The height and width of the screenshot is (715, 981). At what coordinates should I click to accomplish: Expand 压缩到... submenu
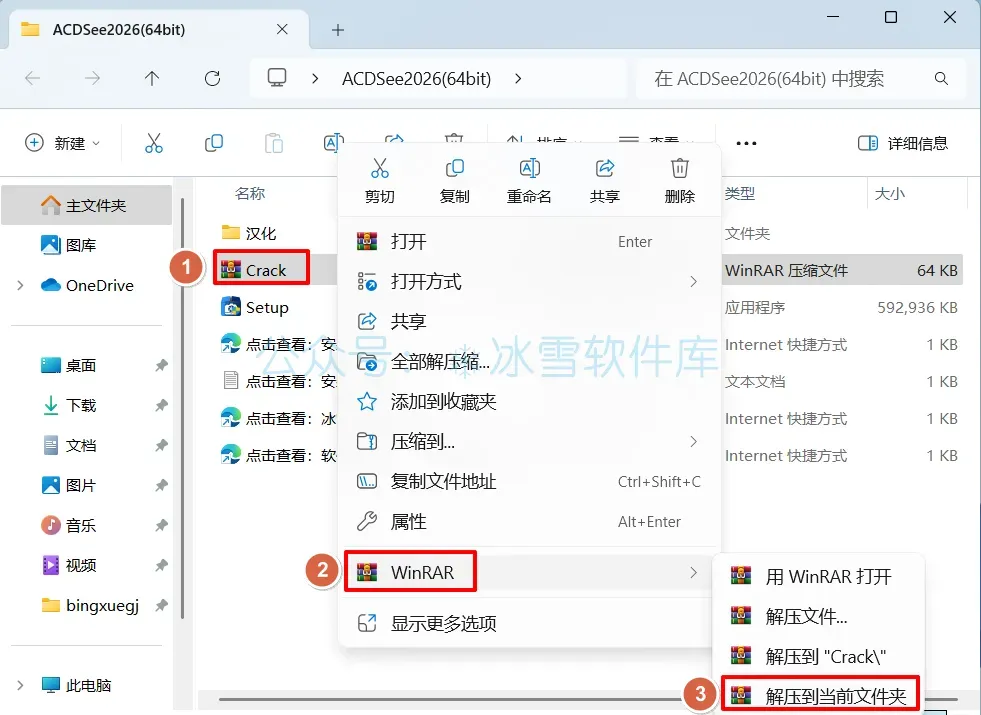(529, 442)
